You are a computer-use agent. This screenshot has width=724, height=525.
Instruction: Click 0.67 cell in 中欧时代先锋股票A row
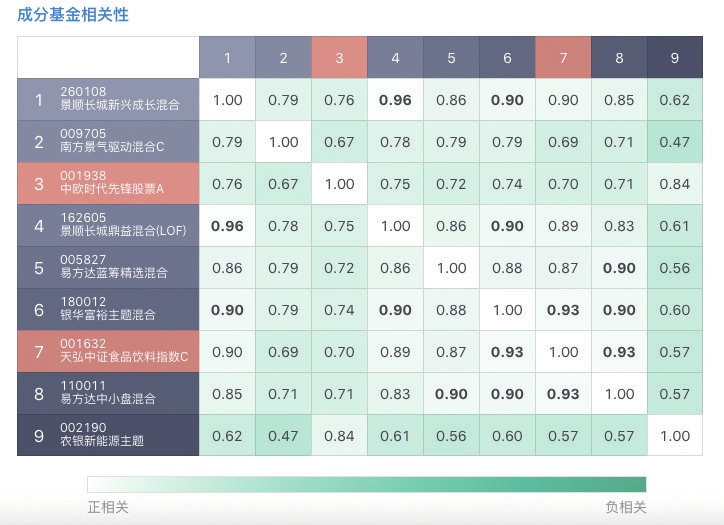click(x=284, y=184)
